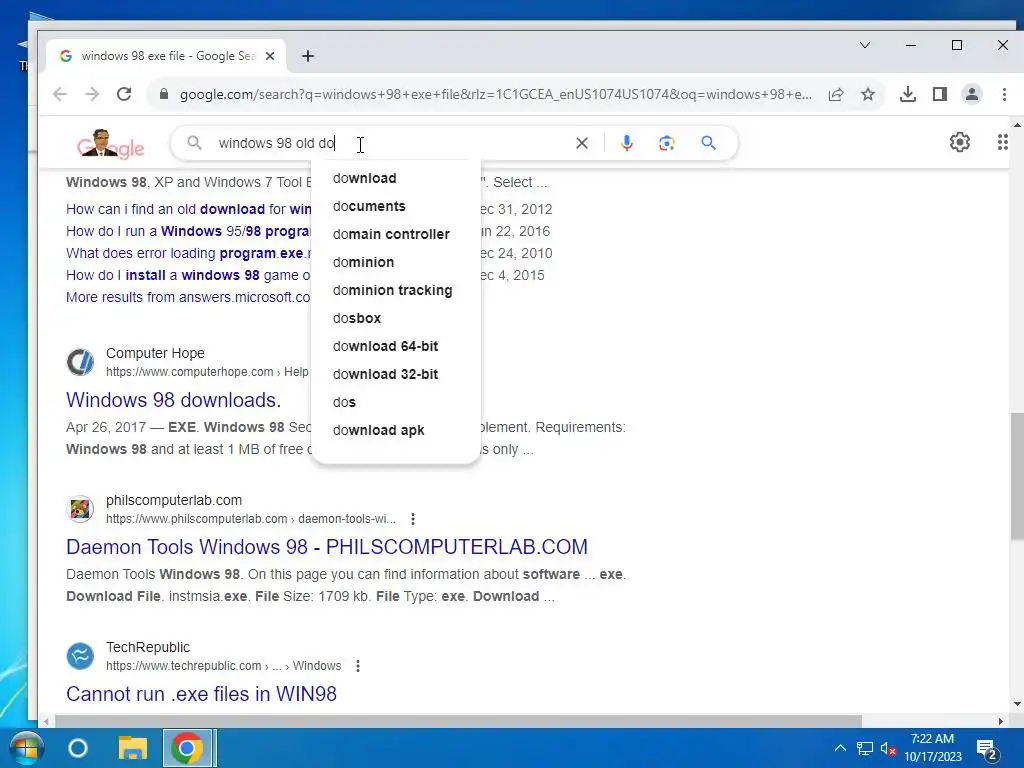Viewport: 1024px width, 768px height.
Task: Search by image with Google Lens icon
Action: pyautogui.click(x=667, y=143)
